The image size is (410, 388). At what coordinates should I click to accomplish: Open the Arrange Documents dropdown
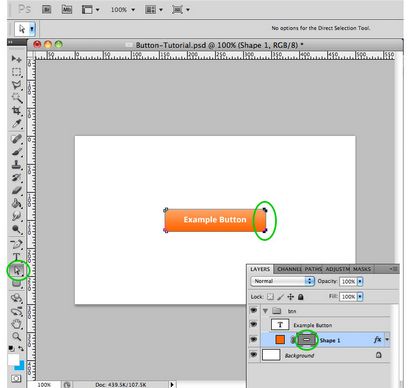pyautogui.click(x=154, y=10)
